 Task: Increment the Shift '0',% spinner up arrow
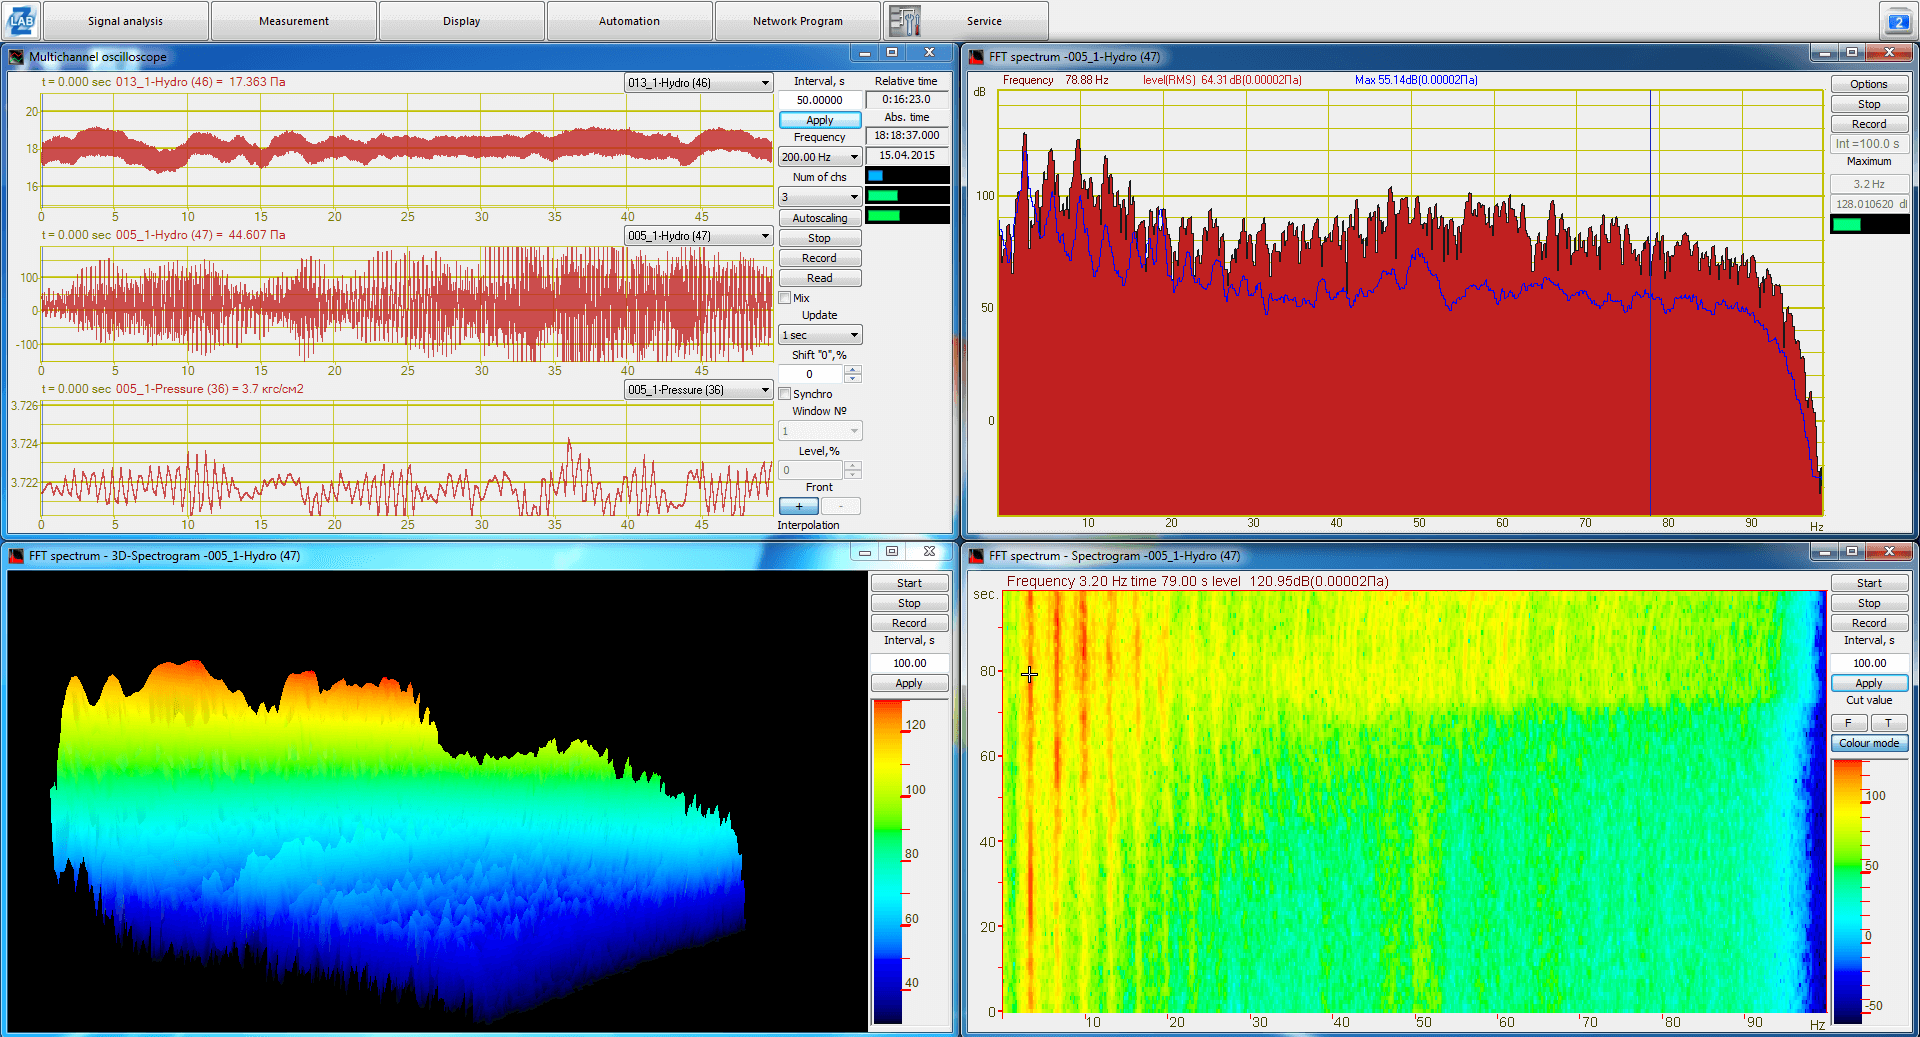click(x=852, y=370)
